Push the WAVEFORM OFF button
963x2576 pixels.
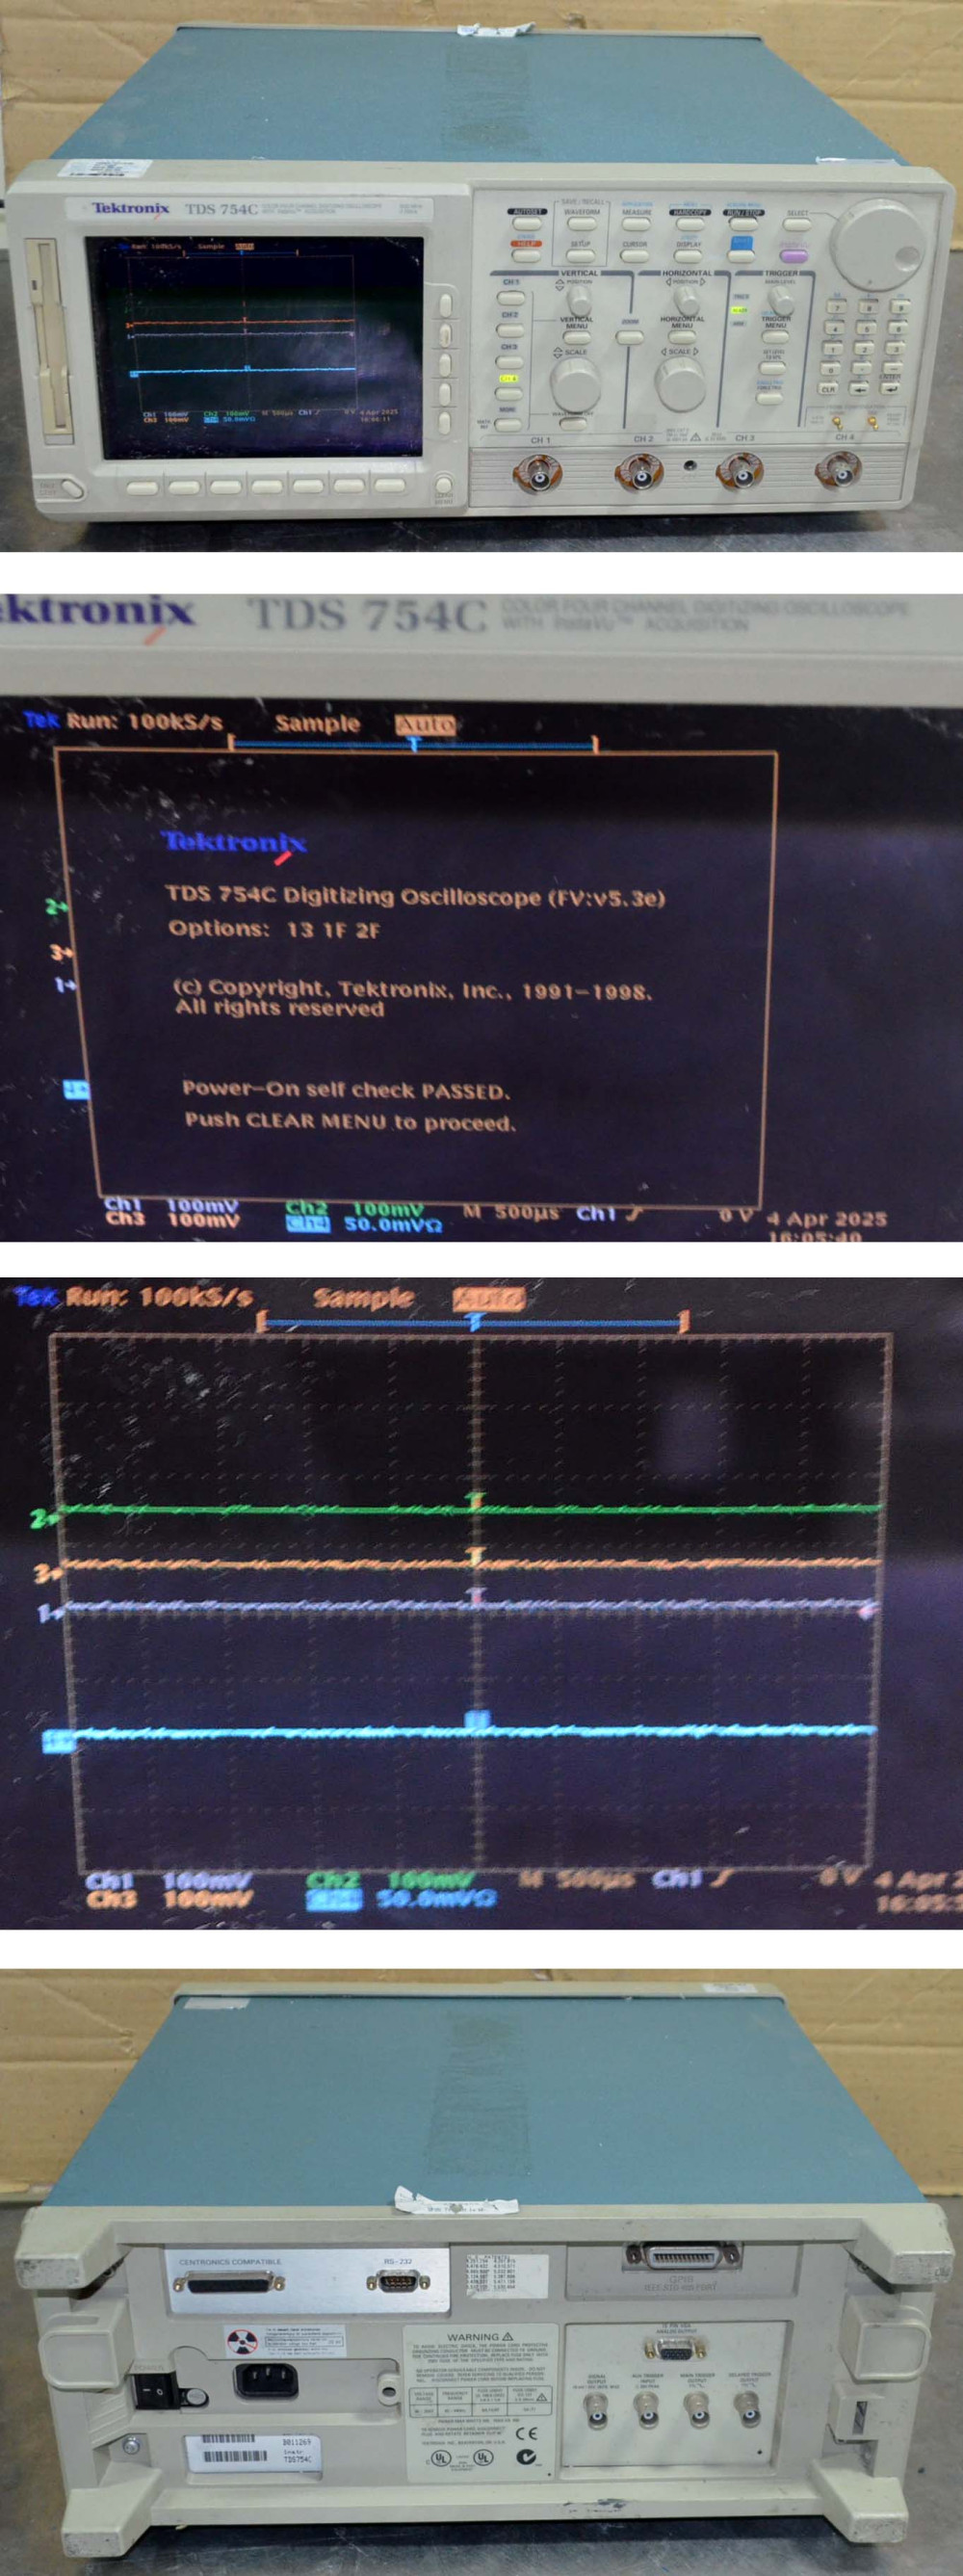pos(573,425)
